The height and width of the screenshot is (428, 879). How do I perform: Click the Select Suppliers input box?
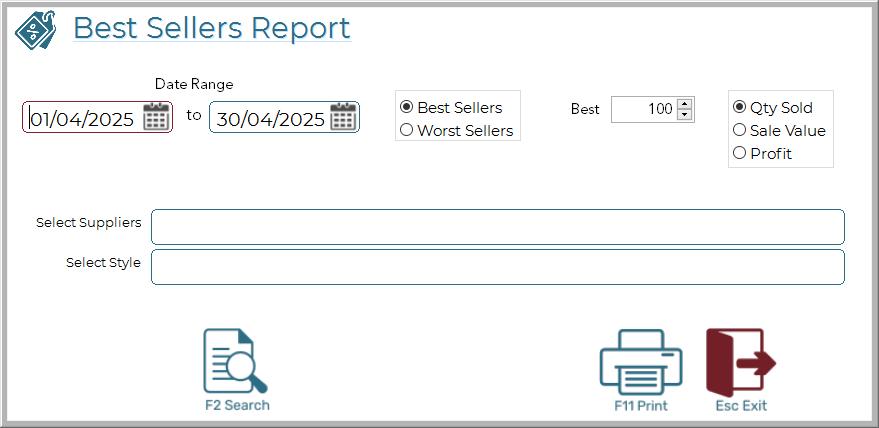pyautogui.click(x=498, y=227)
